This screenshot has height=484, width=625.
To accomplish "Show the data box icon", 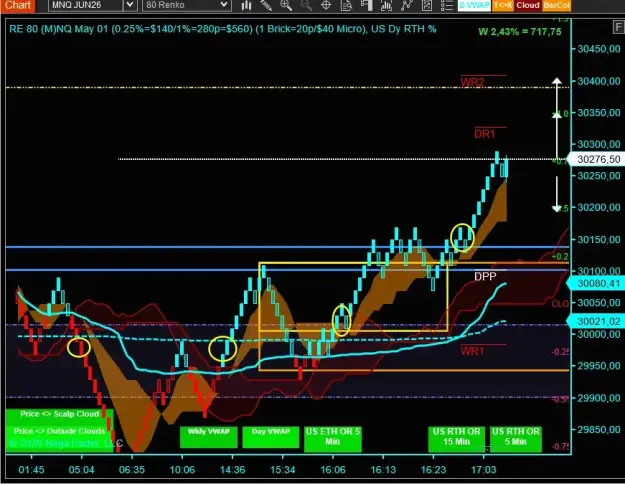I will point(346,5).
